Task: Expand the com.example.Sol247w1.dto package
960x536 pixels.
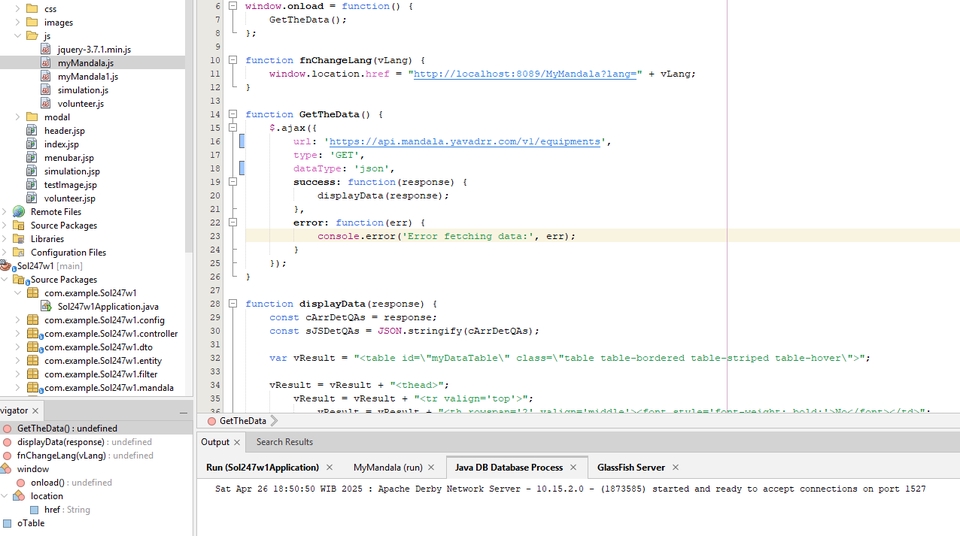Action: pos(18,347)
